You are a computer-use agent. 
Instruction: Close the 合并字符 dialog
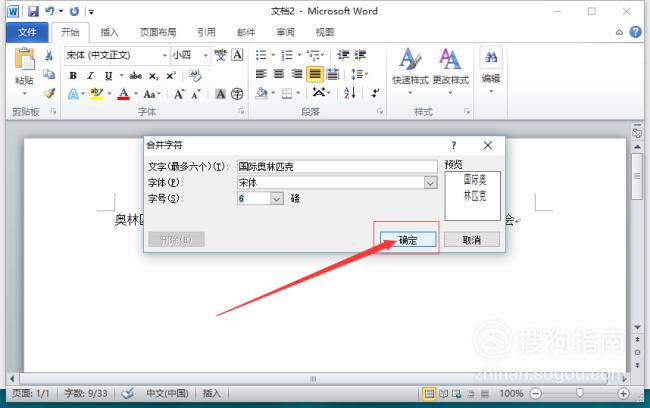(488, 145)
